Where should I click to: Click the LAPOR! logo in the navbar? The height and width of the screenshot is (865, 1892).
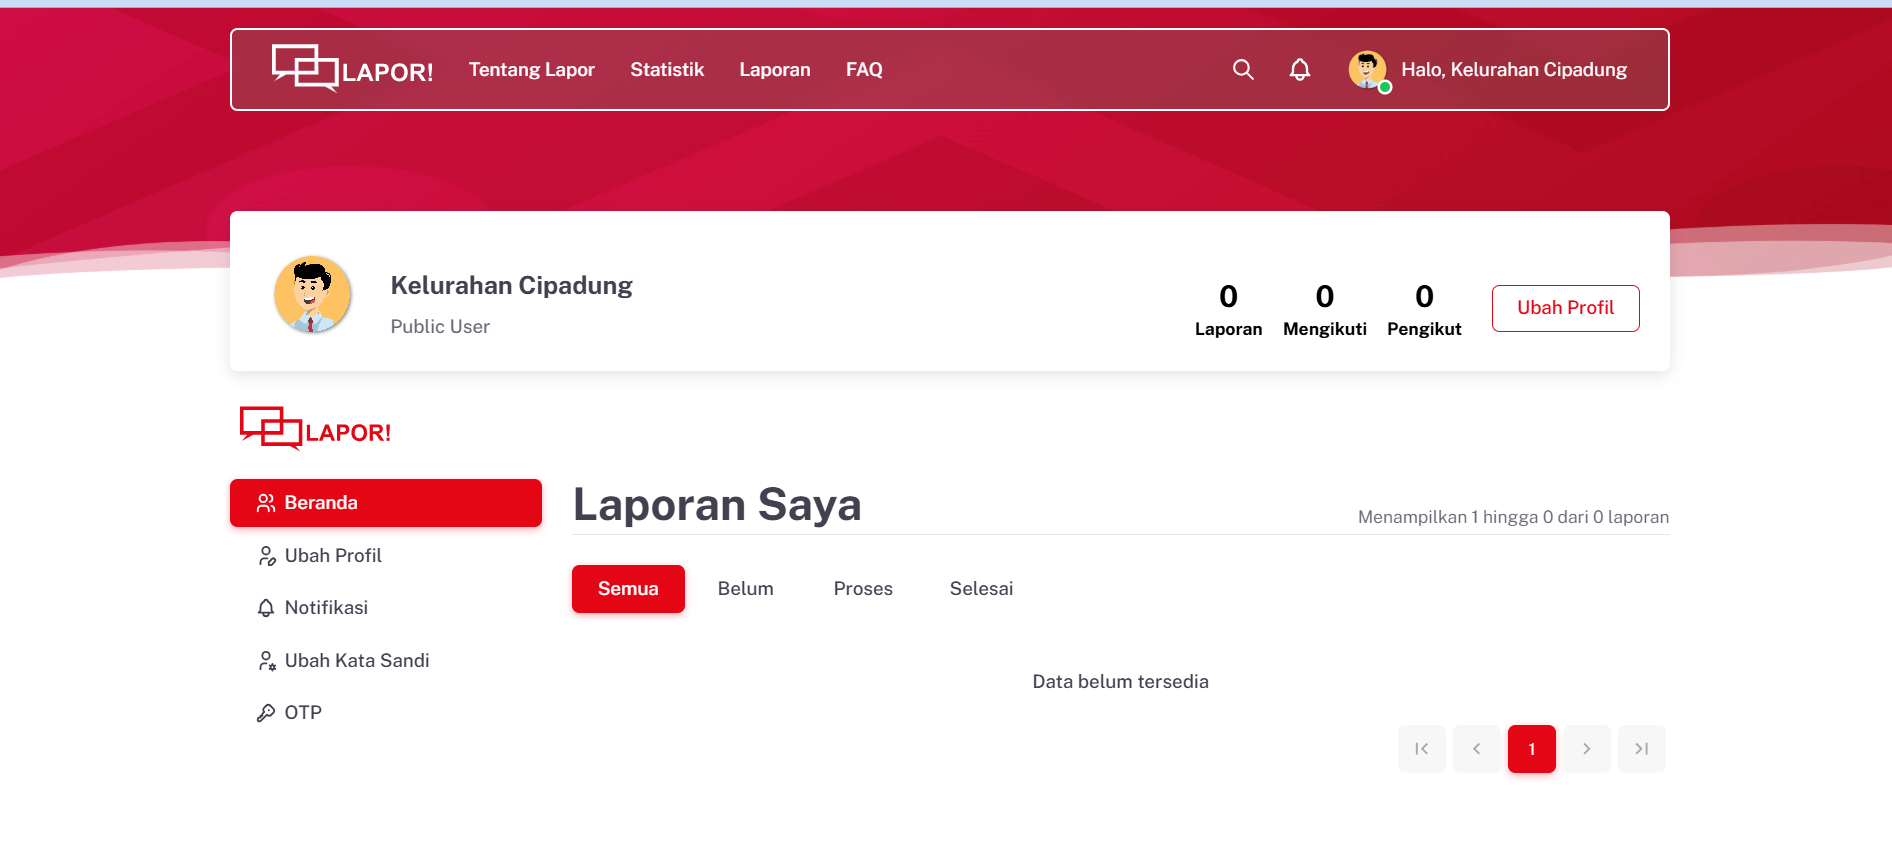[352, 69]
